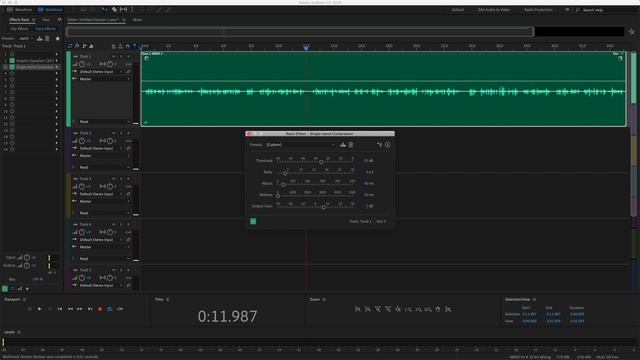Toggle Effects Rack main power button at bottom
Screen dimensions: 640x360
point(5,289)
